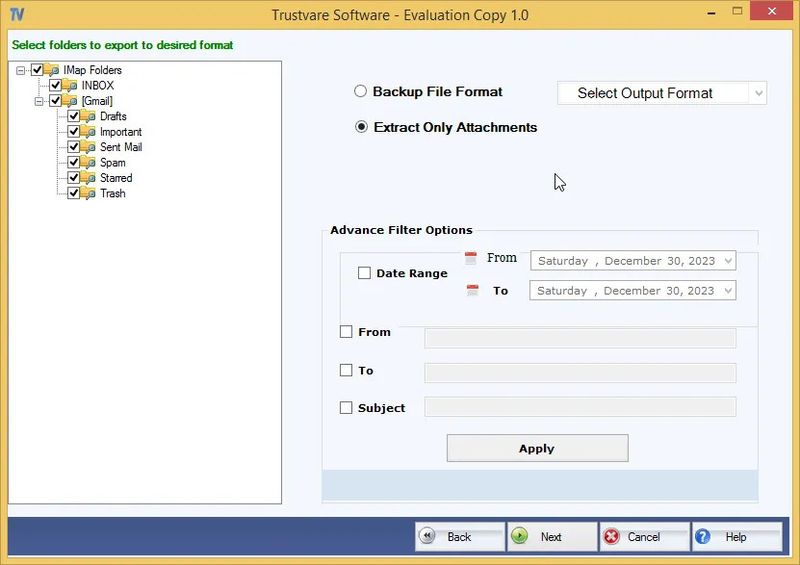
Task: Select the Spam label in tree
Action: 113,162
